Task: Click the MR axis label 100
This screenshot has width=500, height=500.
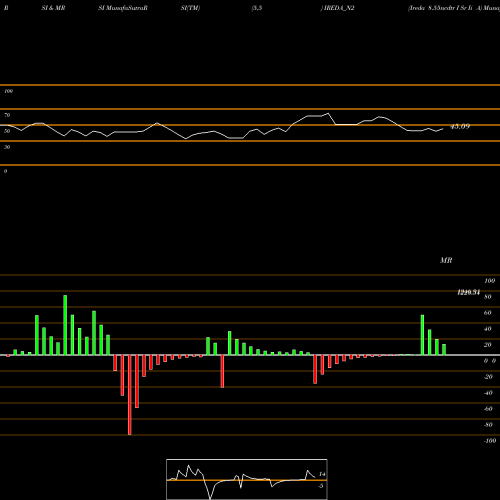Action: point(489,281)
